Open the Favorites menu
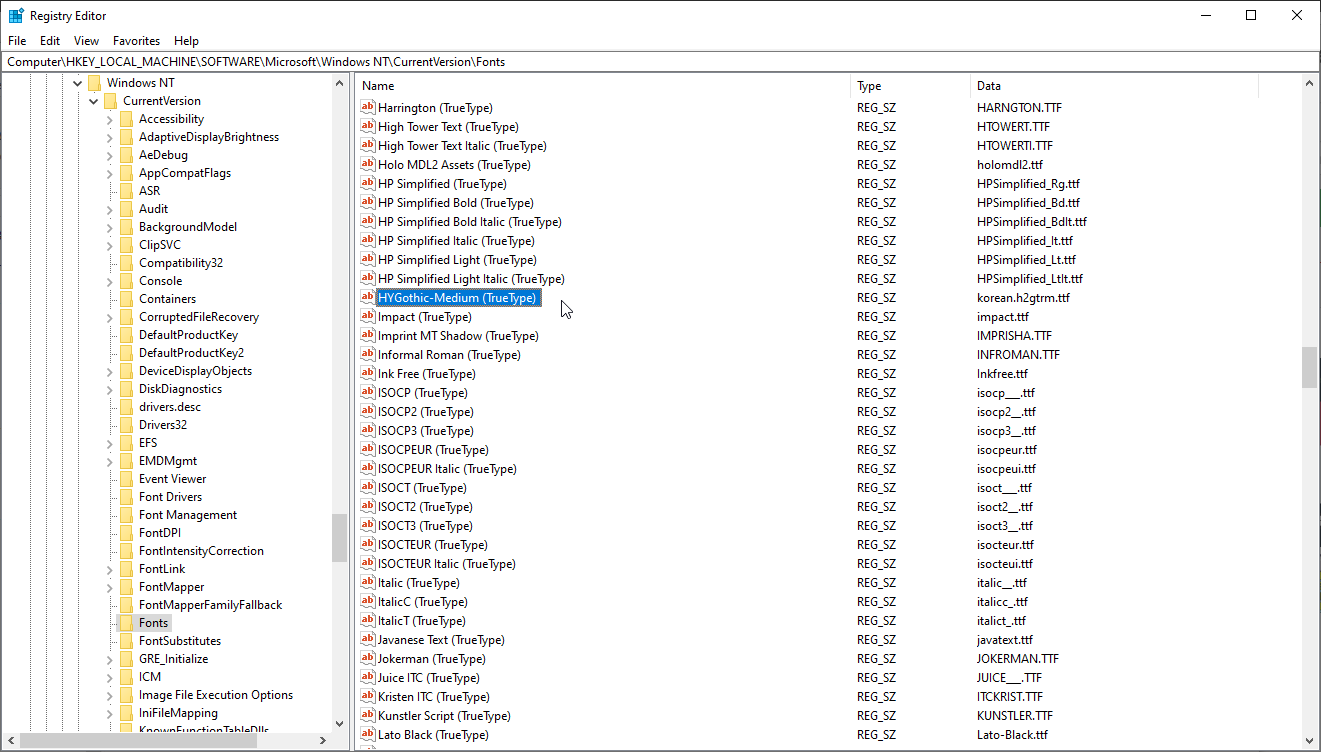Screen dimensions: 1321x752 pyautogui.click(x=136, y=41)
